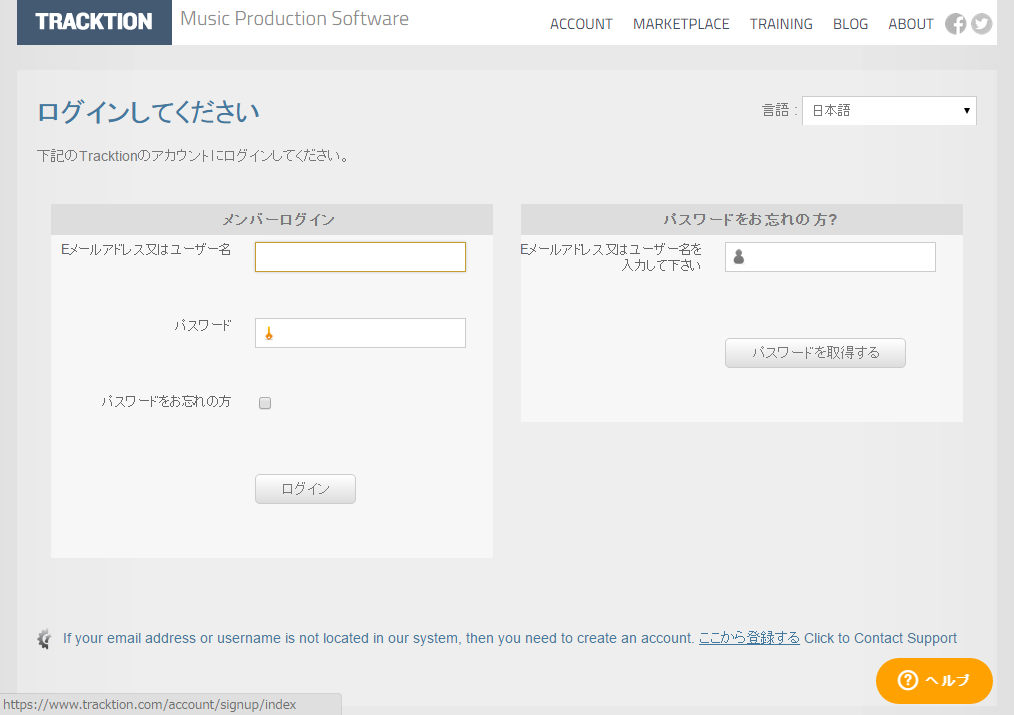Open the ACCOUNT menu
Screen dimensions: 1014x715
point(581,24)
